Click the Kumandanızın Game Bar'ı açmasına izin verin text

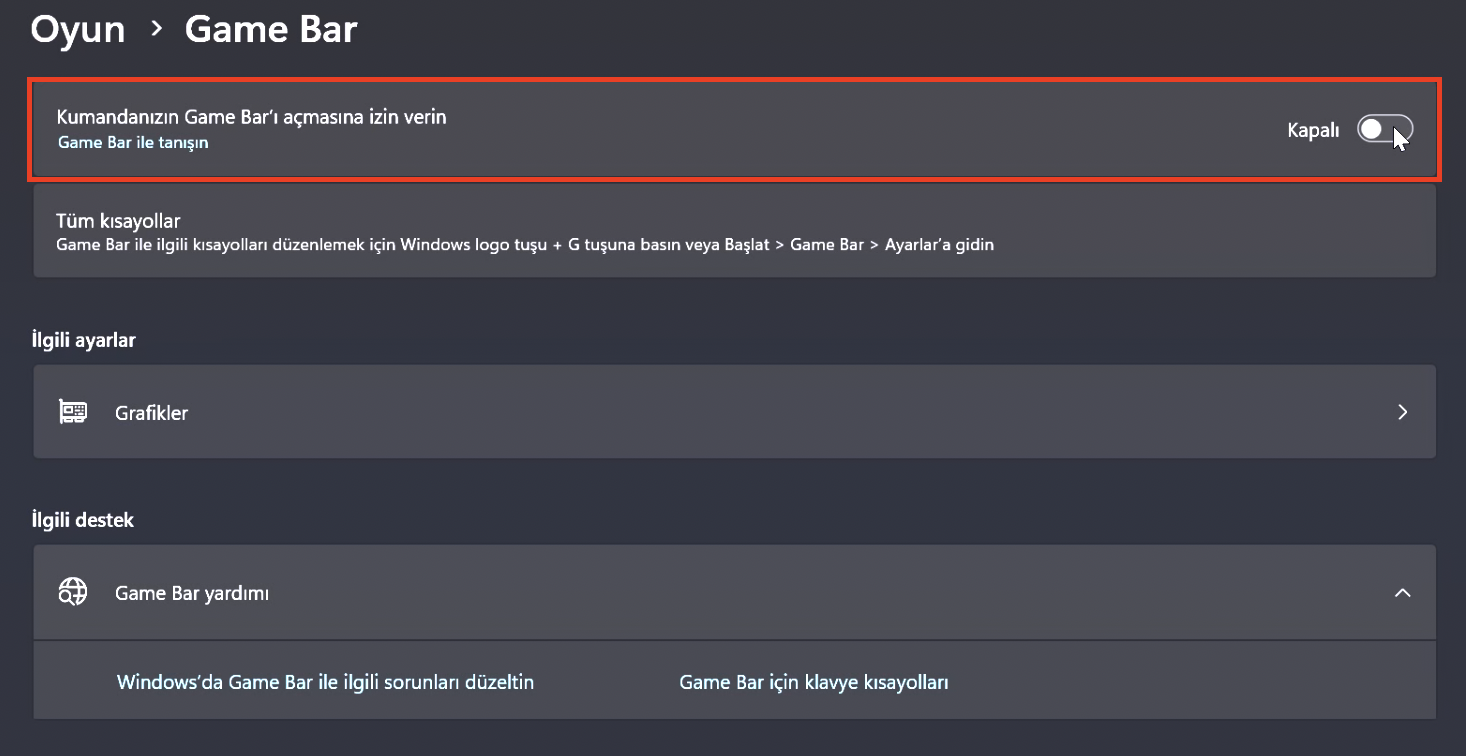click(251, 117)
